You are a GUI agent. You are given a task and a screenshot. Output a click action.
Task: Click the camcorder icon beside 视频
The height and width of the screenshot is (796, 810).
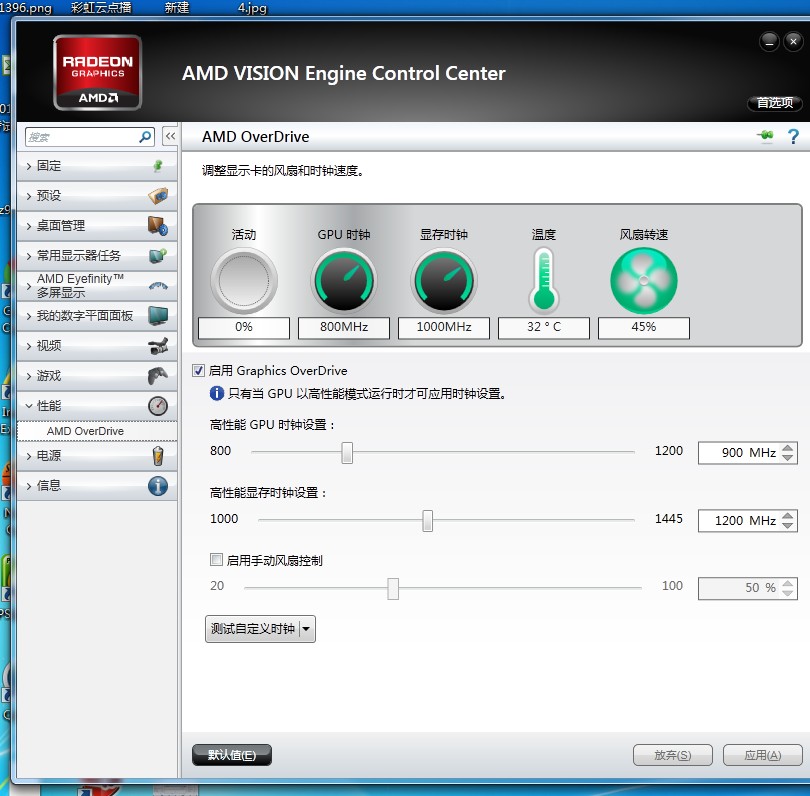pyautogui.click(x=158, y=346)
